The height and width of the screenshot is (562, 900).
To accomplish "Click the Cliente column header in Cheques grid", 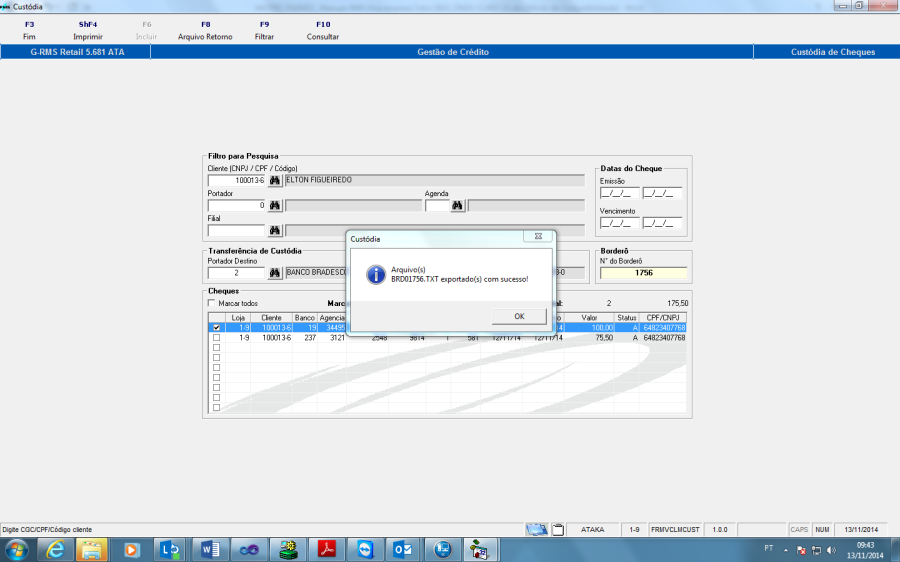I will [271, 317].
